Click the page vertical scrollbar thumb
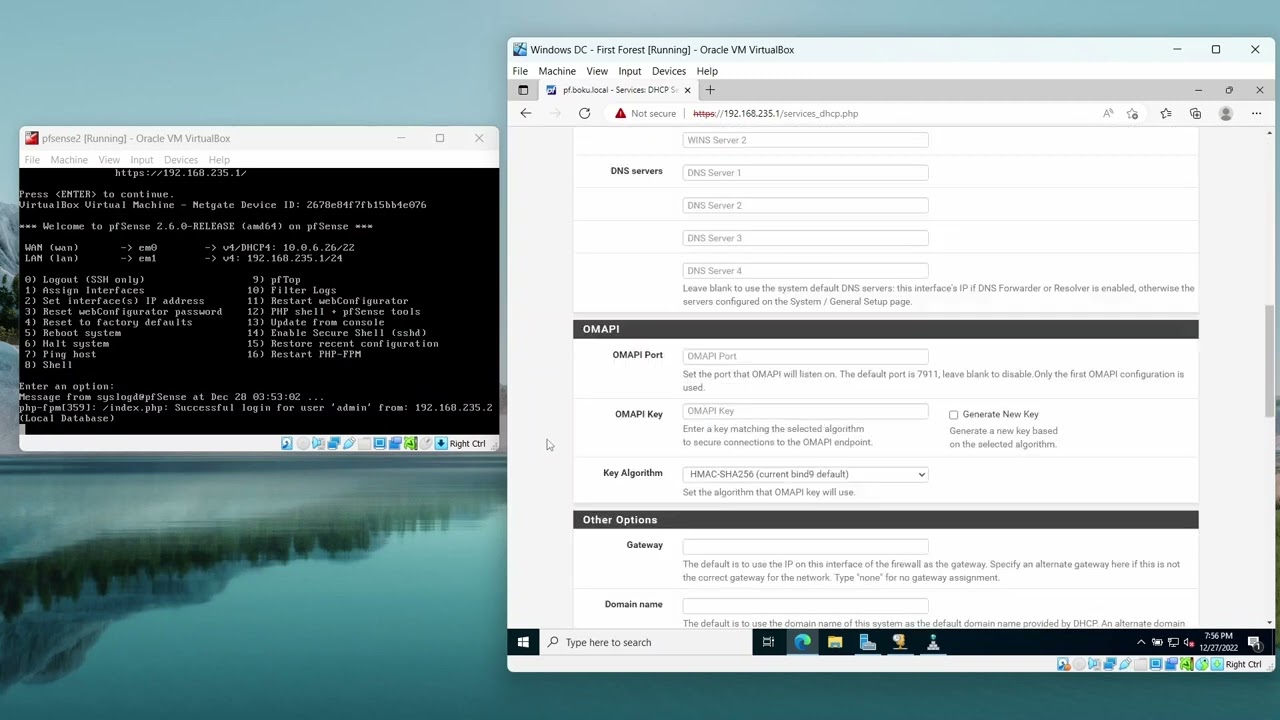This screenshot has height=720, width=1280. point(1270,362)
